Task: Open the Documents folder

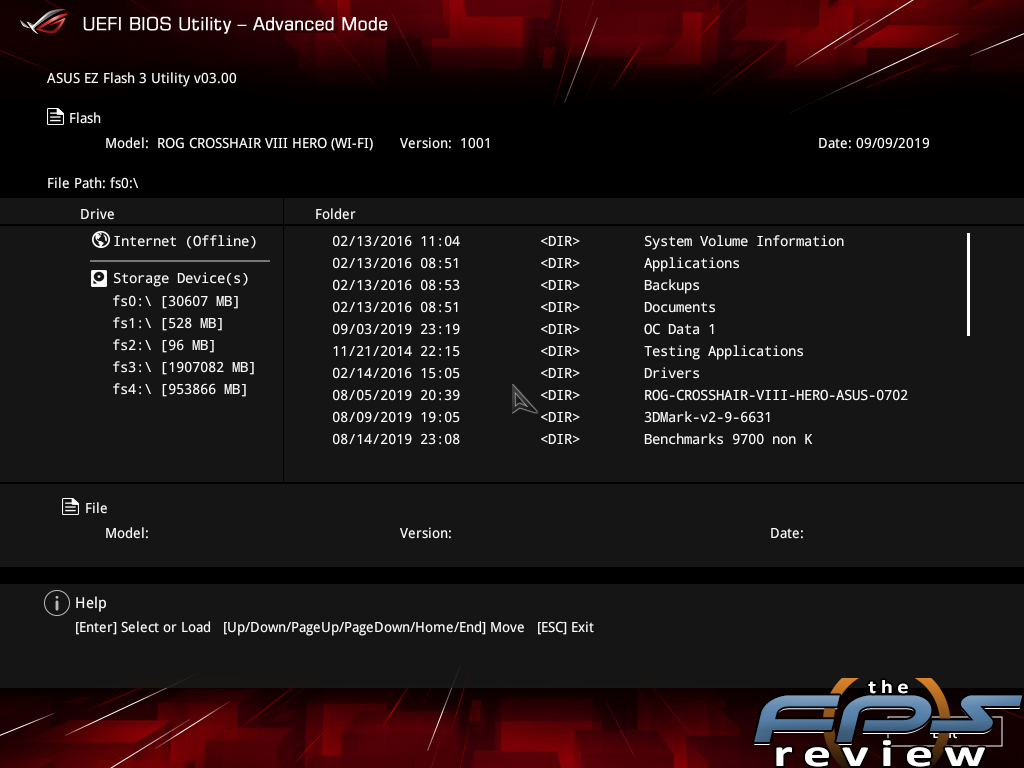Action: click(x=680, y=307)
